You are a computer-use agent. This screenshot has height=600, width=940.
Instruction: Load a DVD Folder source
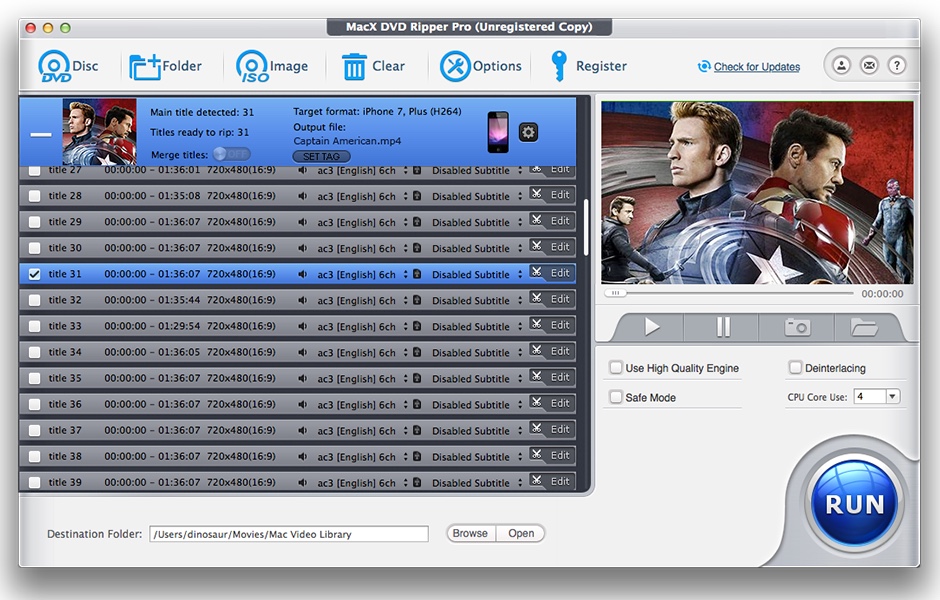165,66
